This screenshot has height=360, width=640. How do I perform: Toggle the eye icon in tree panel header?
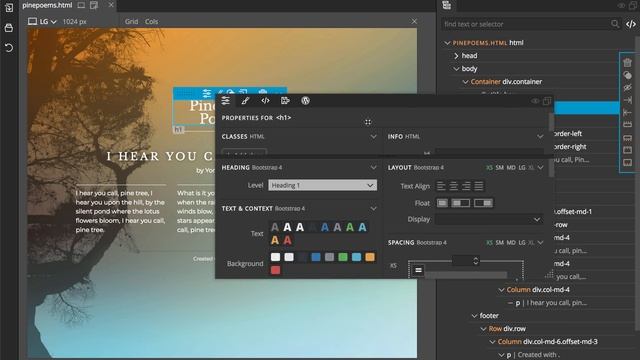point(621,5)
